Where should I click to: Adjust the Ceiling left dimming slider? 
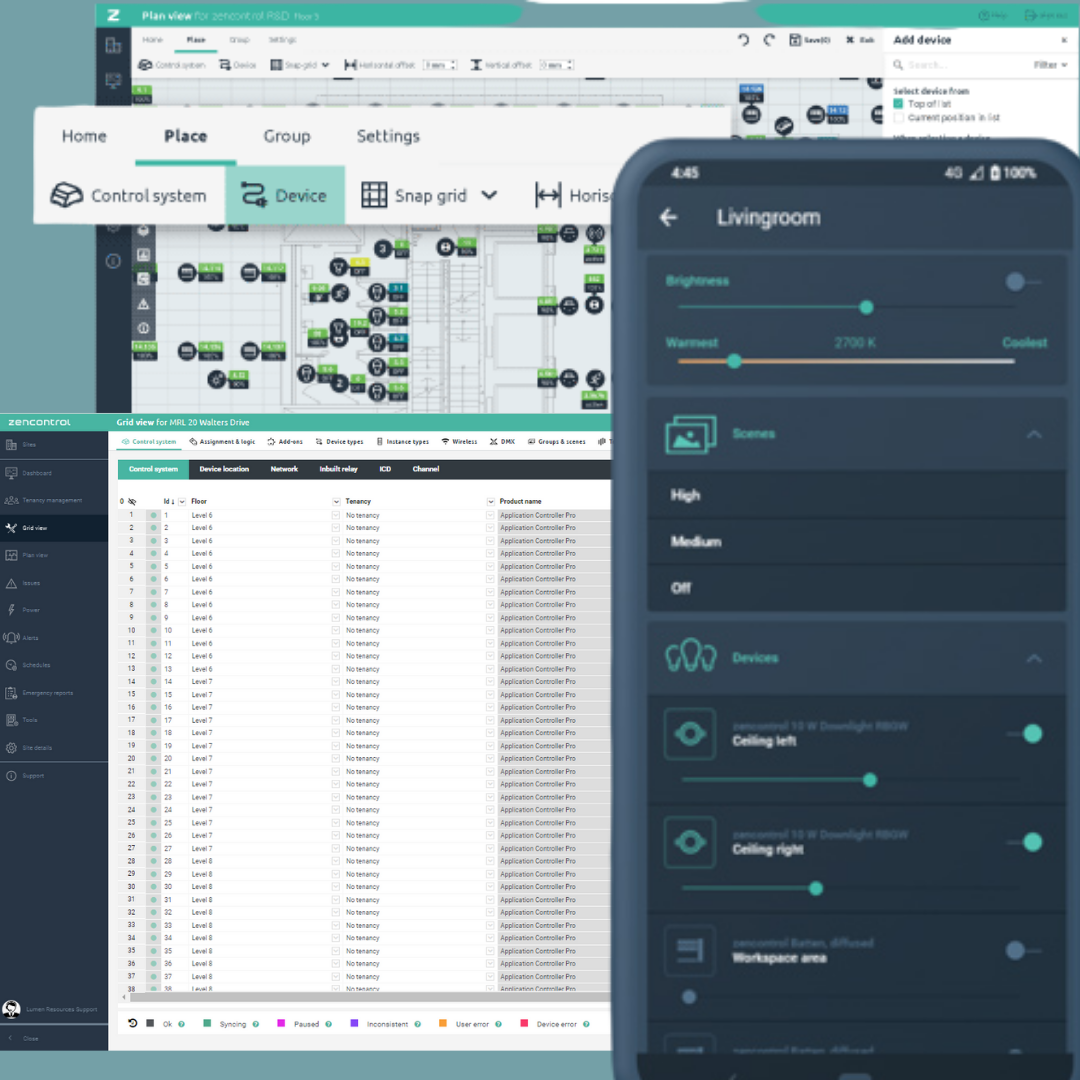[x=870, y=780]
